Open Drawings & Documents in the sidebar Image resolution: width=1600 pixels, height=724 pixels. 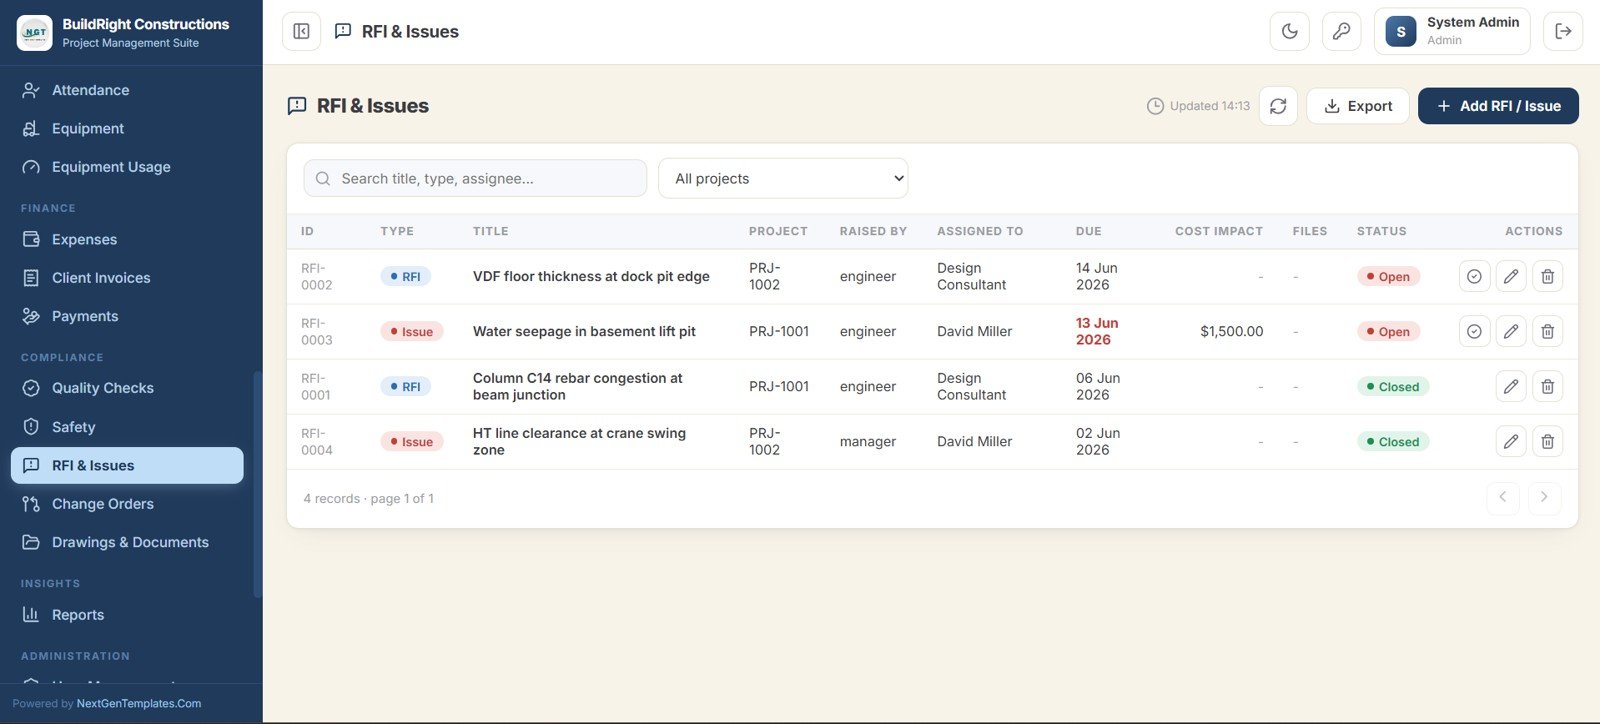pos(127,542)
